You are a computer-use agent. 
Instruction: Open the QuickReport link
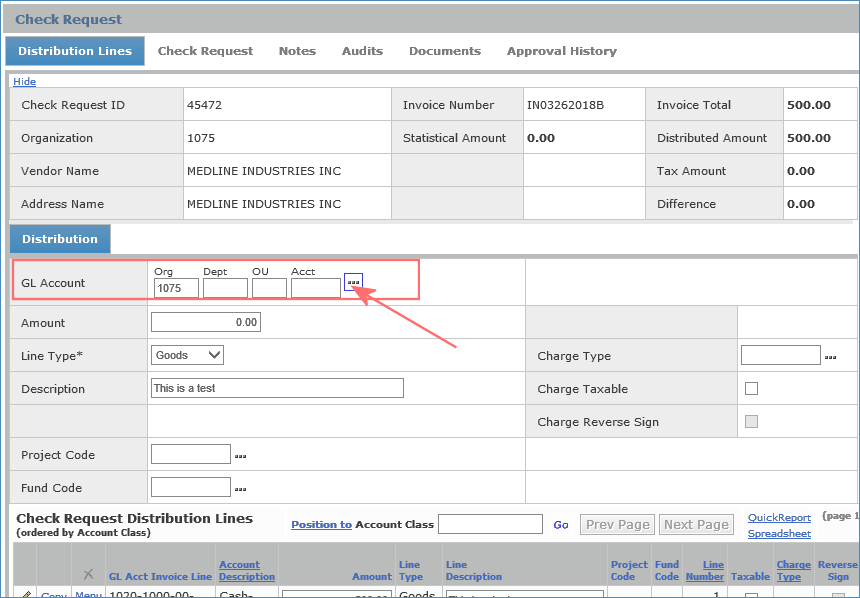(x=779, y=518)
